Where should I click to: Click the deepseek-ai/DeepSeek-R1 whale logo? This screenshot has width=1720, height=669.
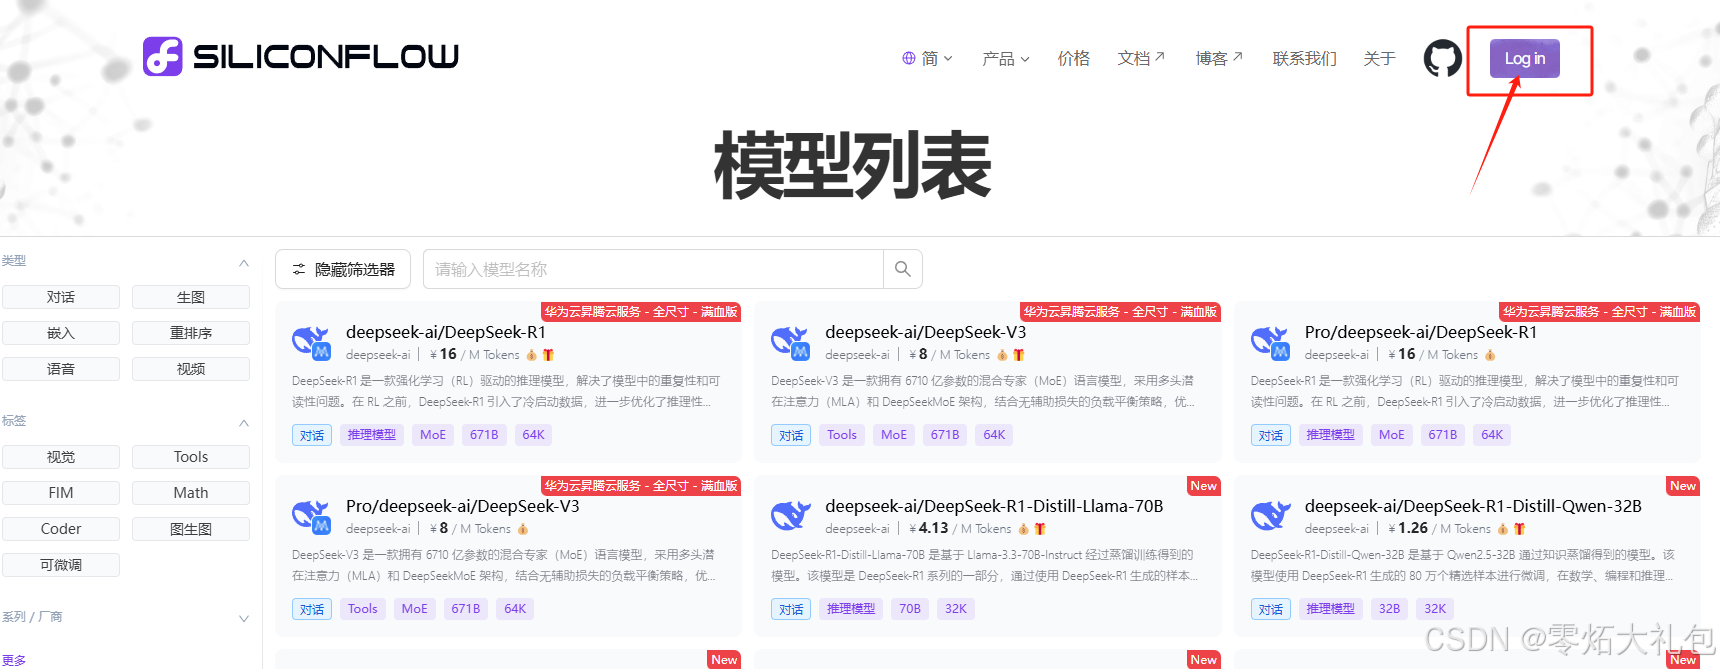click(311, 342)
